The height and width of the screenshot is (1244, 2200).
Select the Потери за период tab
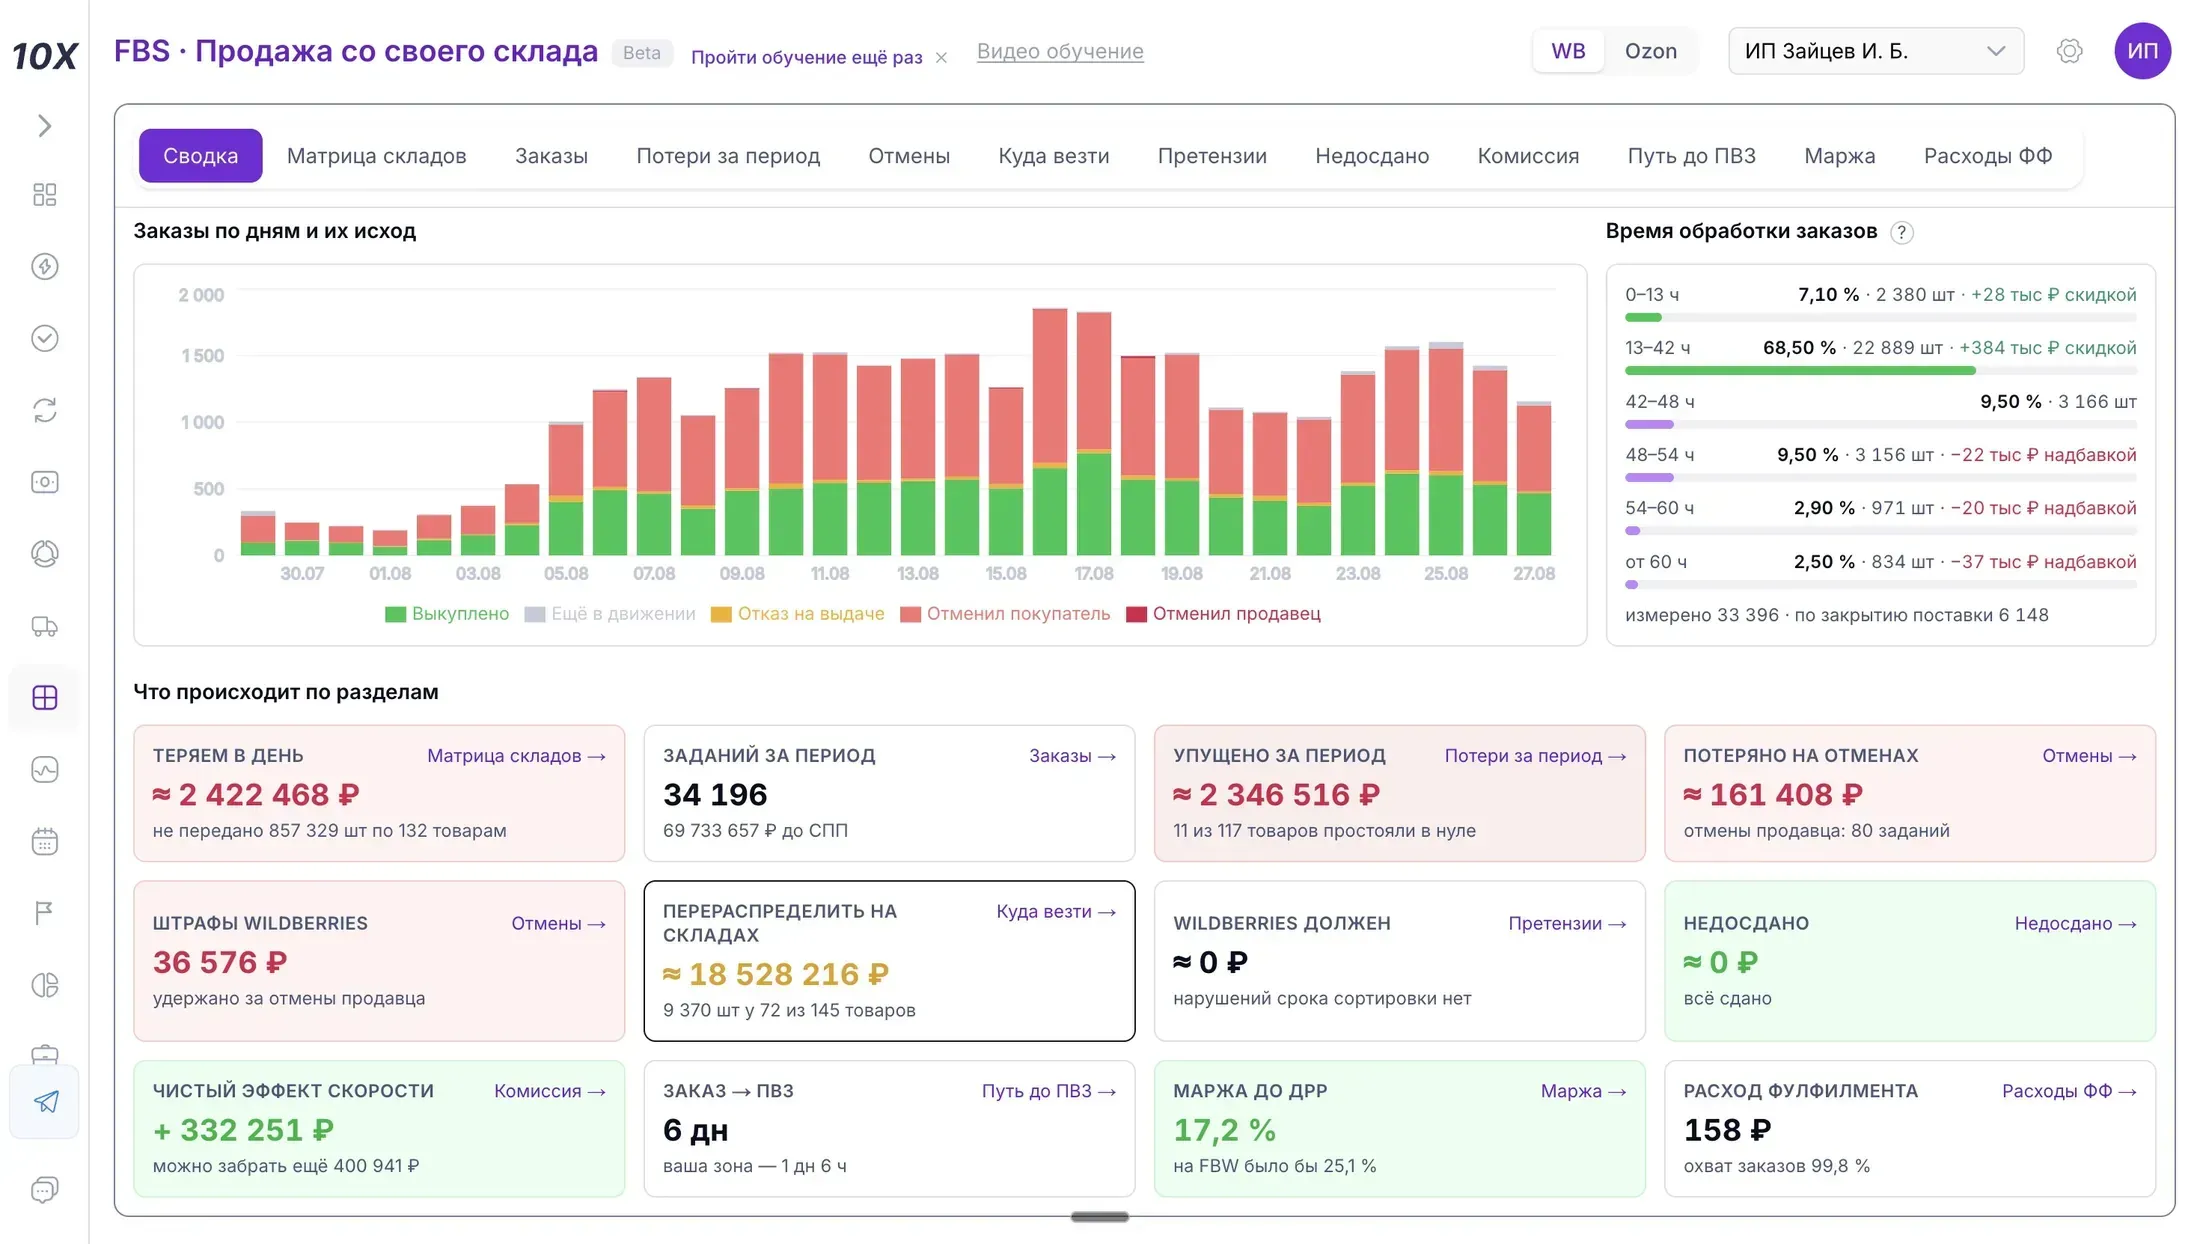click(x=728, y=156)
